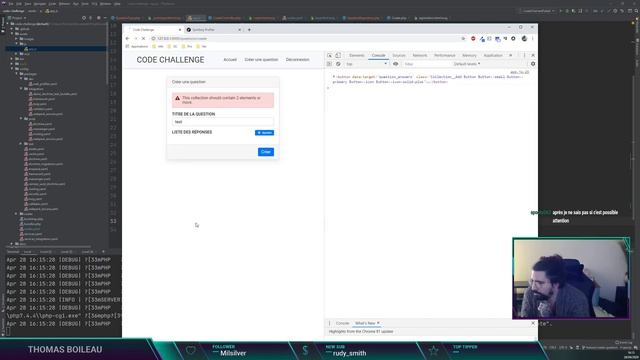Open DevTools more options menu
640x360 pixels.
click(524, 55)
